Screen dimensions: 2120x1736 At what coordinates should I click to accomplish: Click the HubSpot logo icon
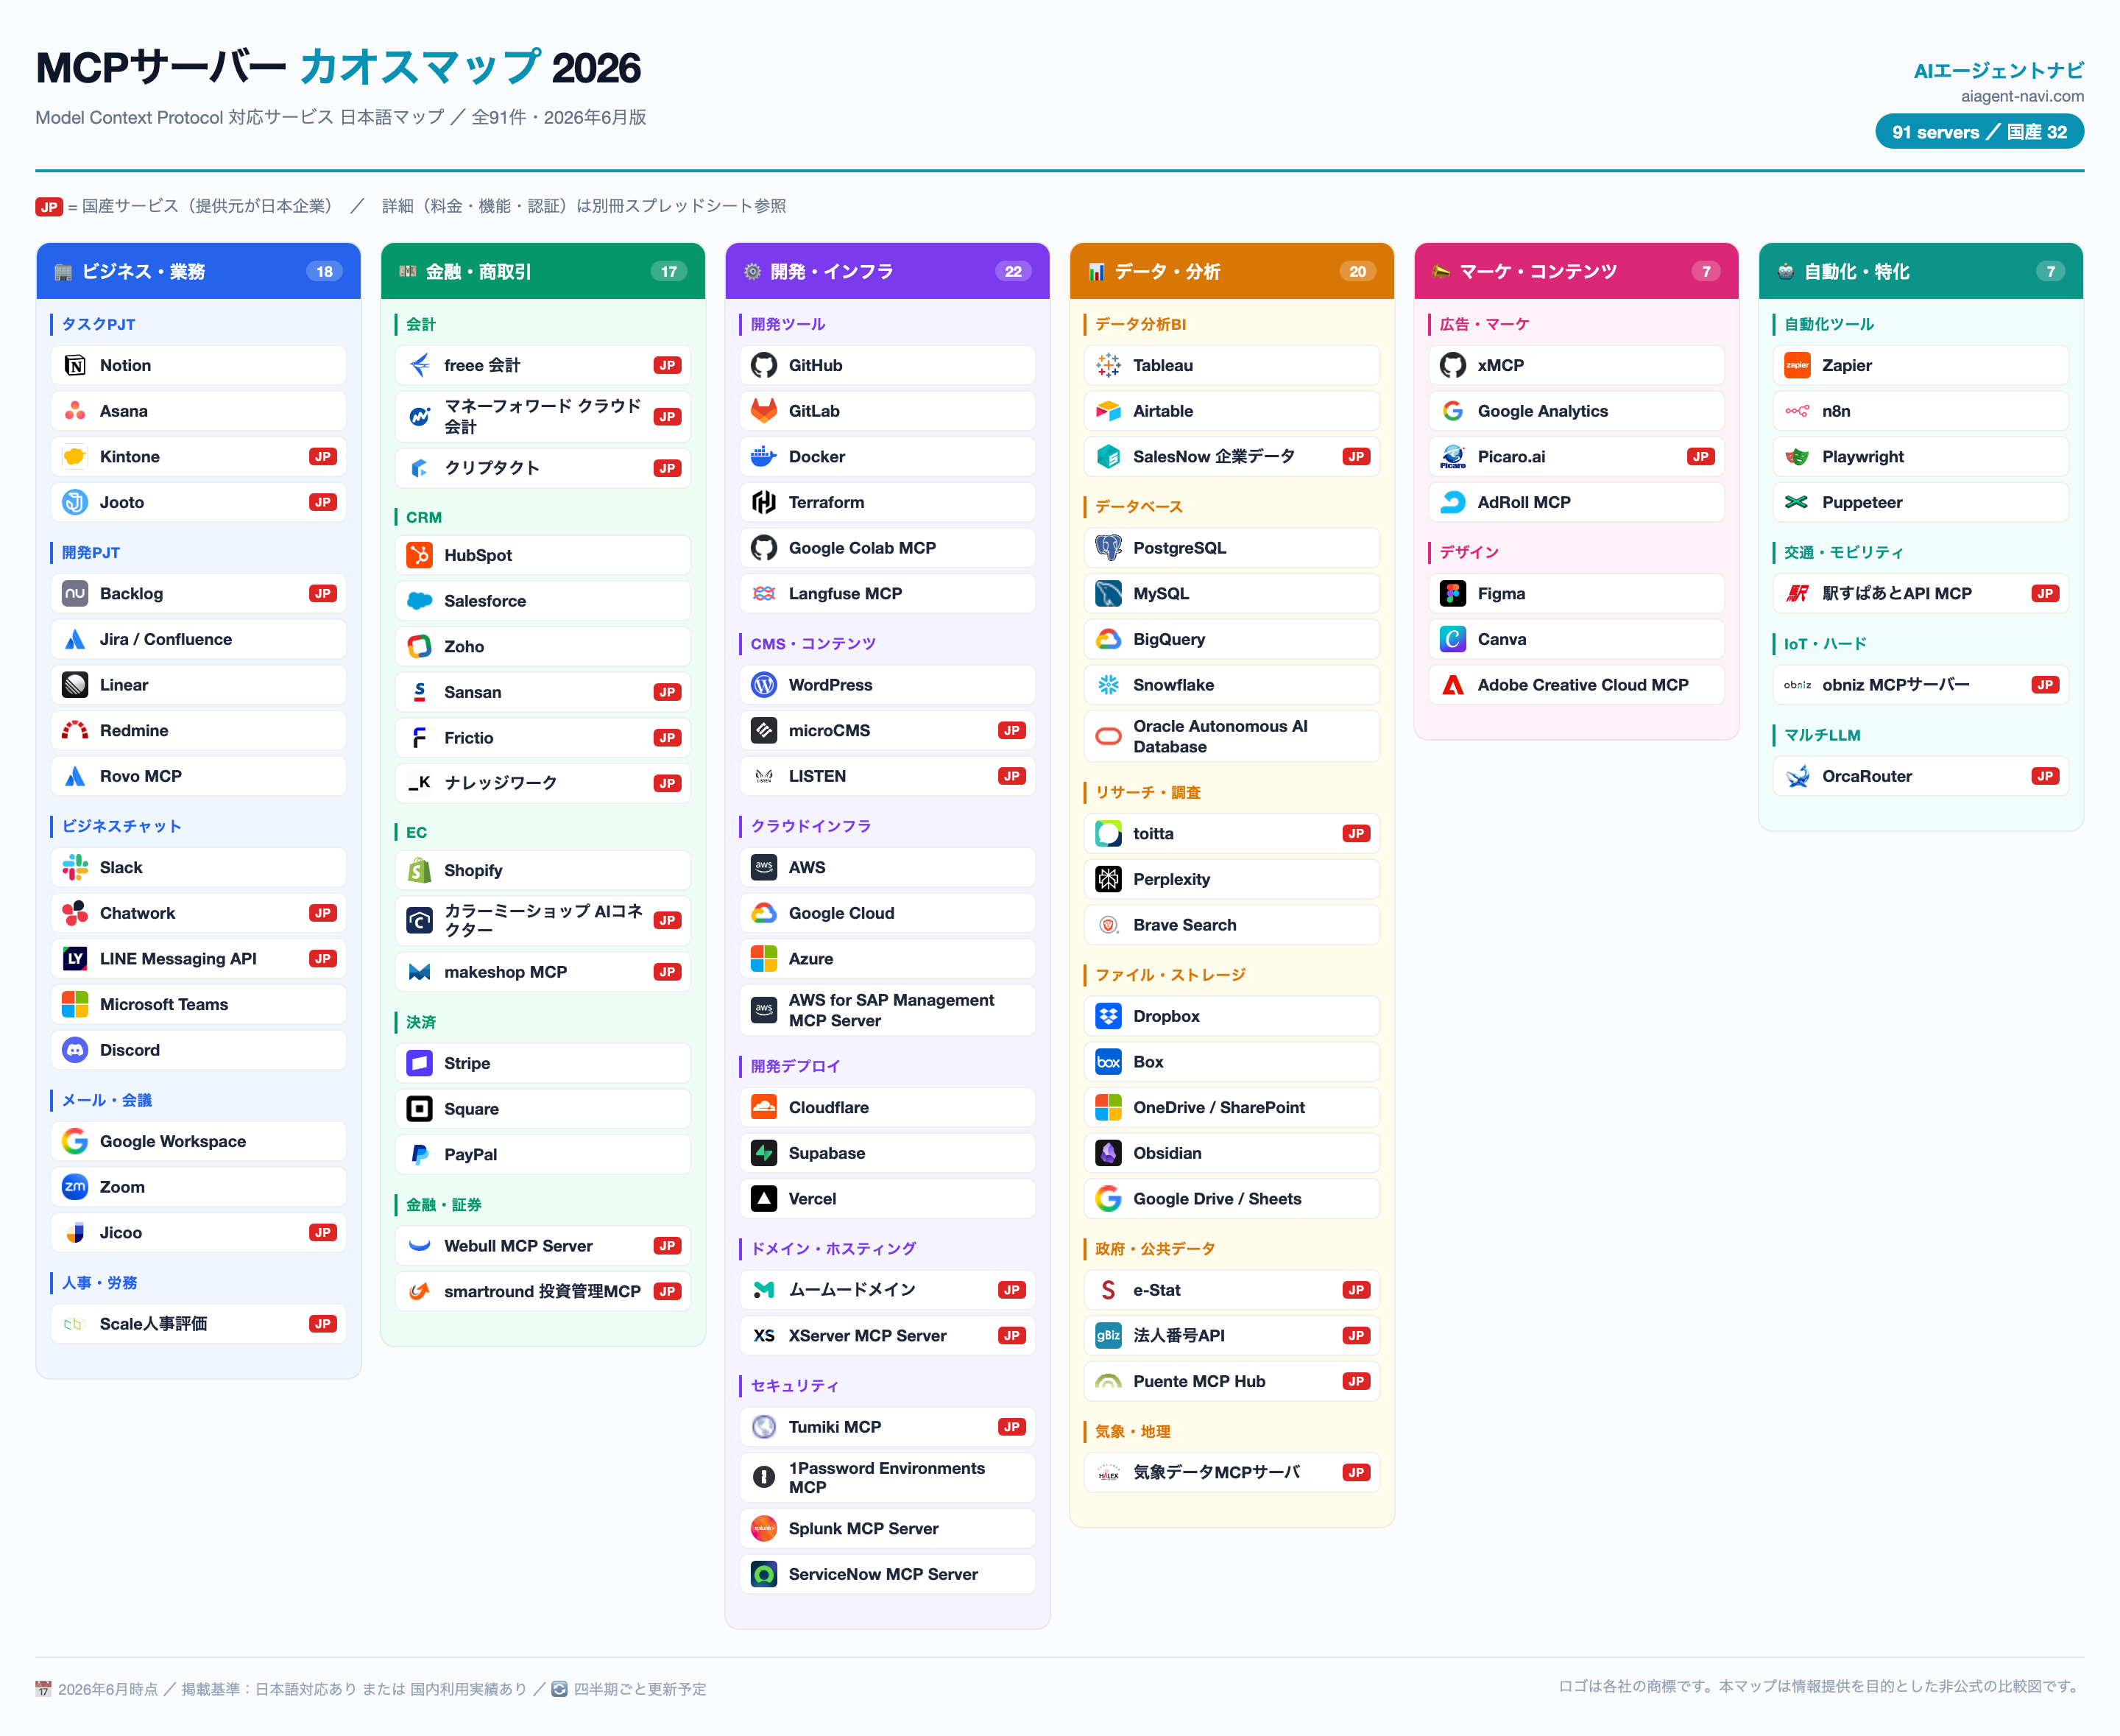[x=420, y=555]
